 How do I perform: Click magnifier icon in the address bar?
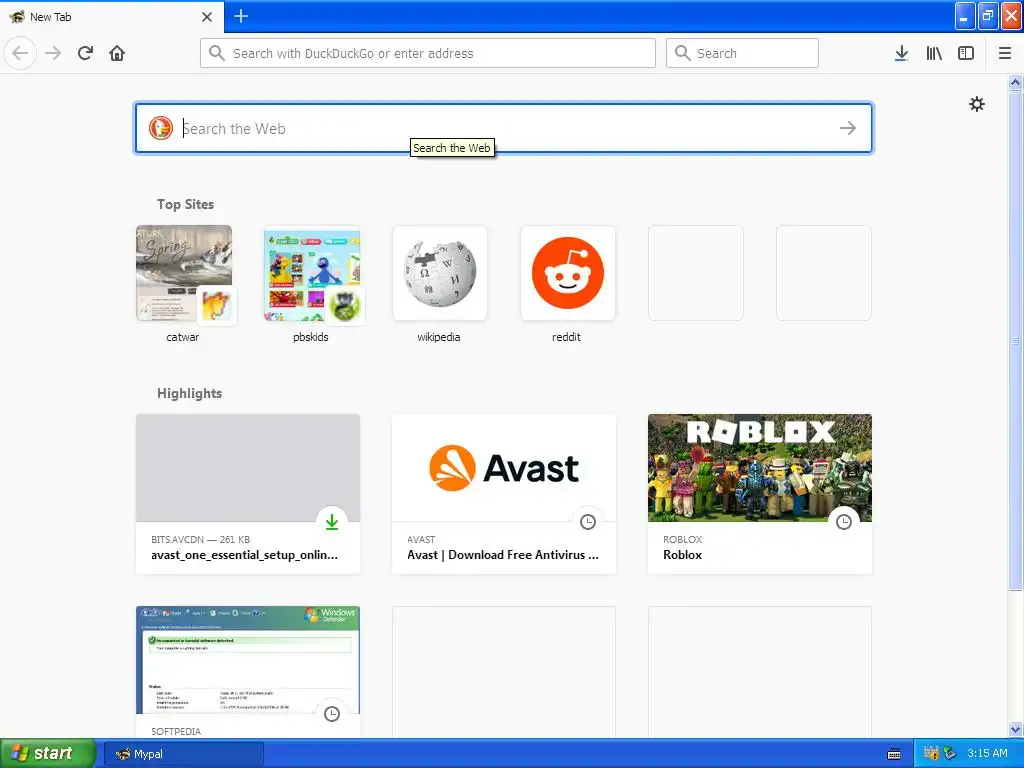pos(217,53)
